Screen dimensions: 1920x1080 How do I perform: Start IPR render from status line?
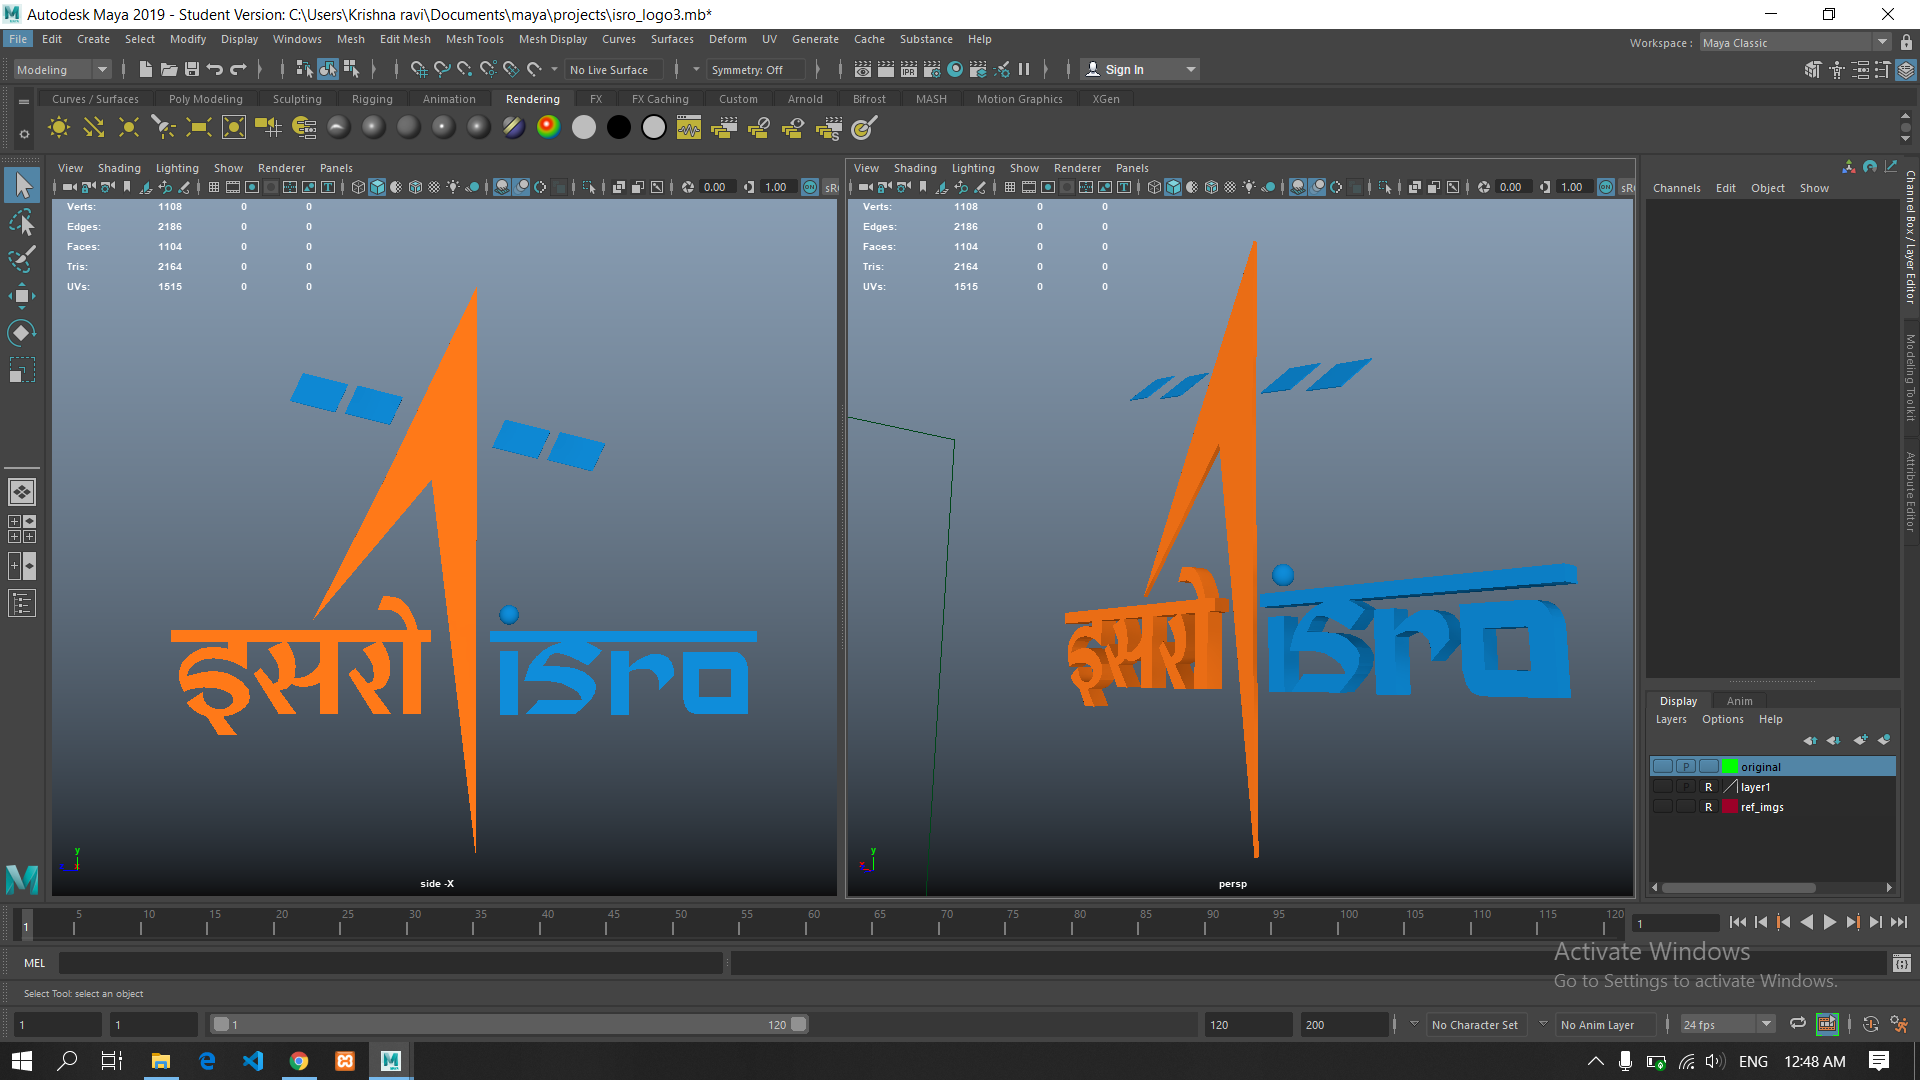(x=909, y=69)
